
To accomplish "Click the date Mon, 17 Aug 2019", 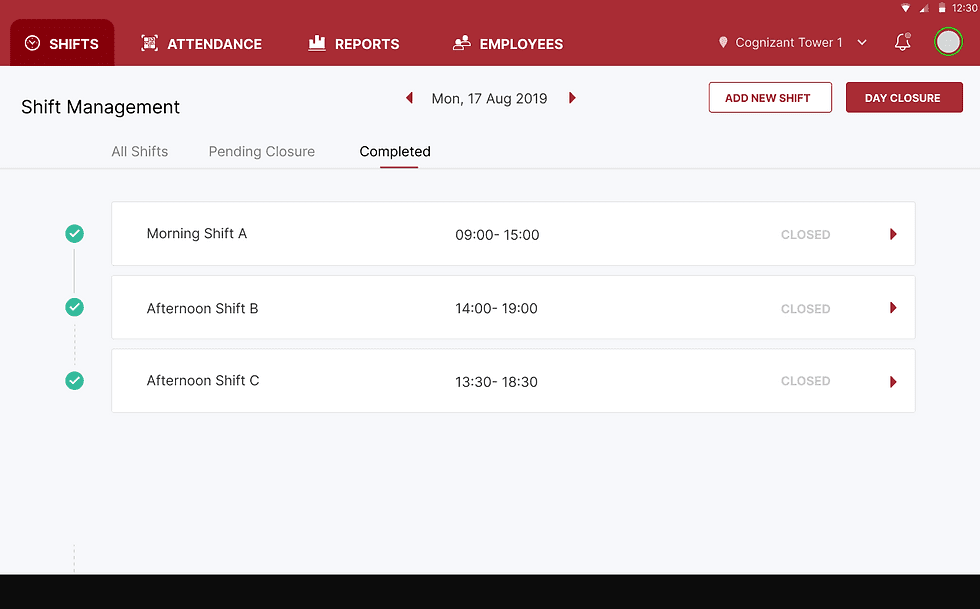I will (489, 99).
